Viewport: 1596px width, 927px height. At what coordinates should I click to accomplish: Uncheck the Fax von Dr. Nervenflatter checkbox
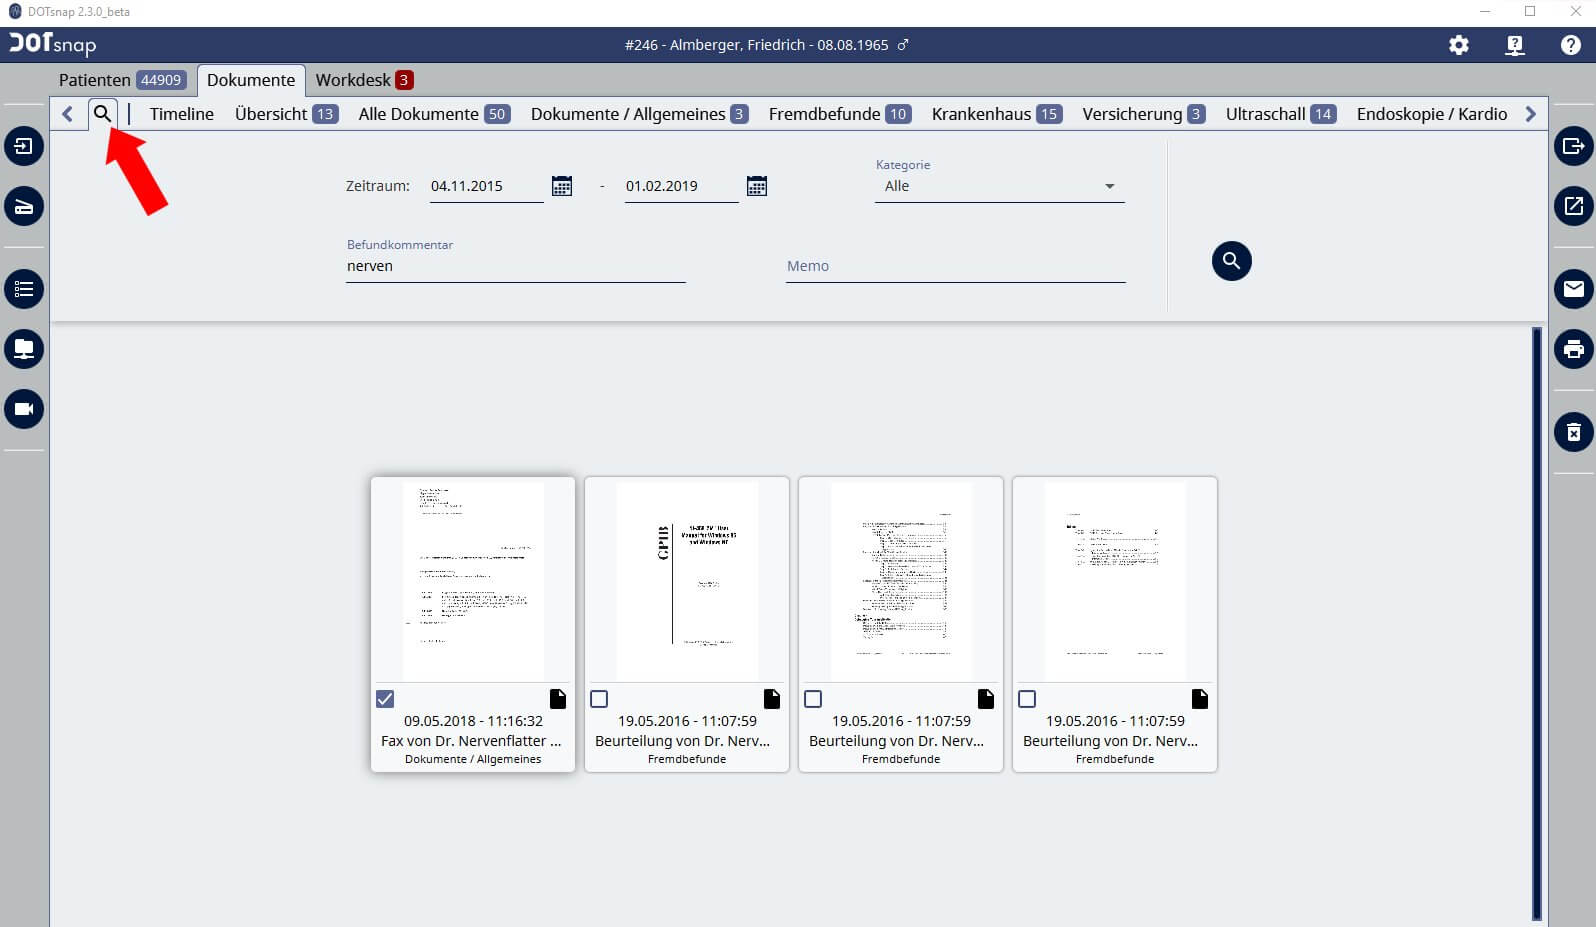point(385,699)
